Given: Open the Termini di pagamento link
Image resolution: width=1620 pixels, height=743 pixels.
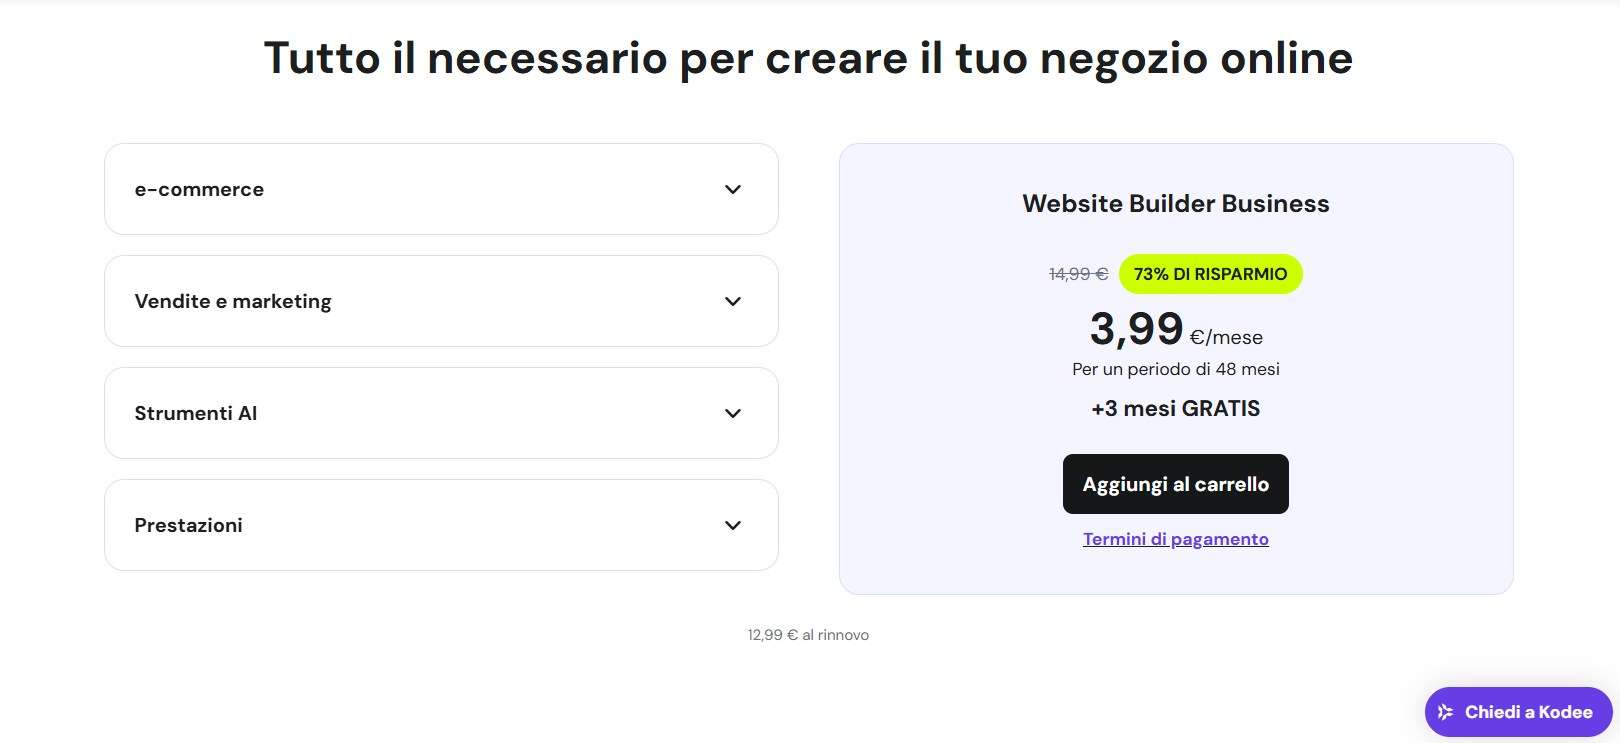Looking at the screenshot, I should tap(1175, 539).
